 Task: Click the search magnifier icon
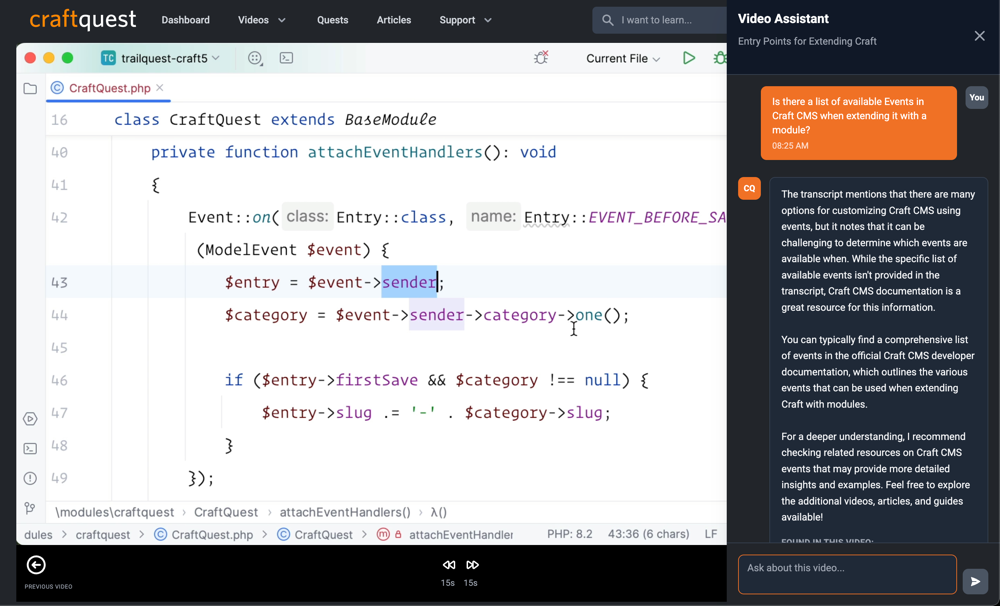[x=608, y=20]
